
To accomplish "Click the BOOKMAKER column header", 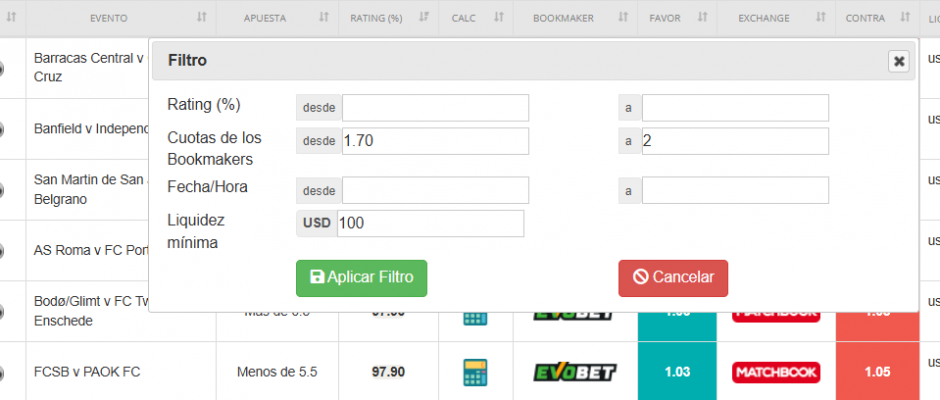I will [563, 18].
